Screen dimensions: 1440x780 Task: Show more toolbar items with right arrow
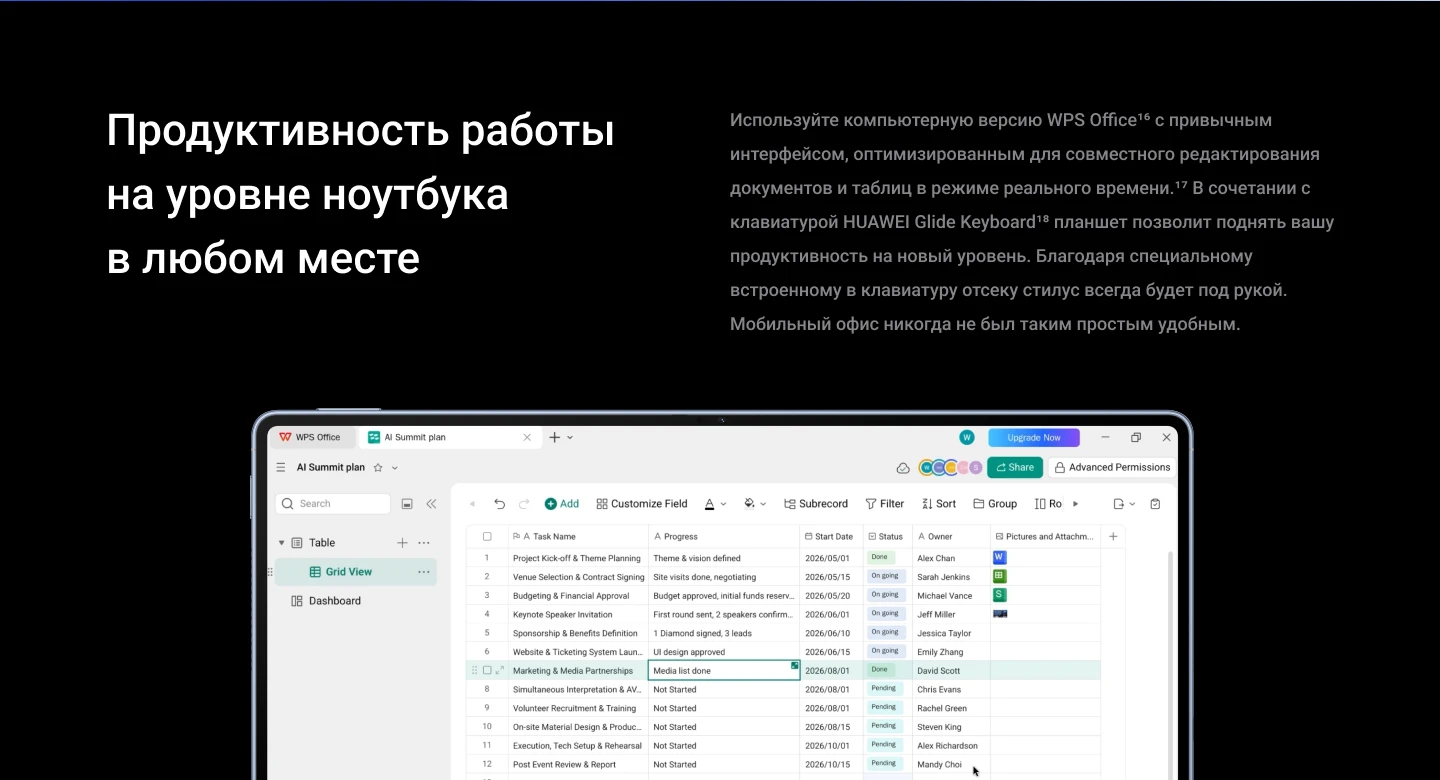tap(1076, 504)
